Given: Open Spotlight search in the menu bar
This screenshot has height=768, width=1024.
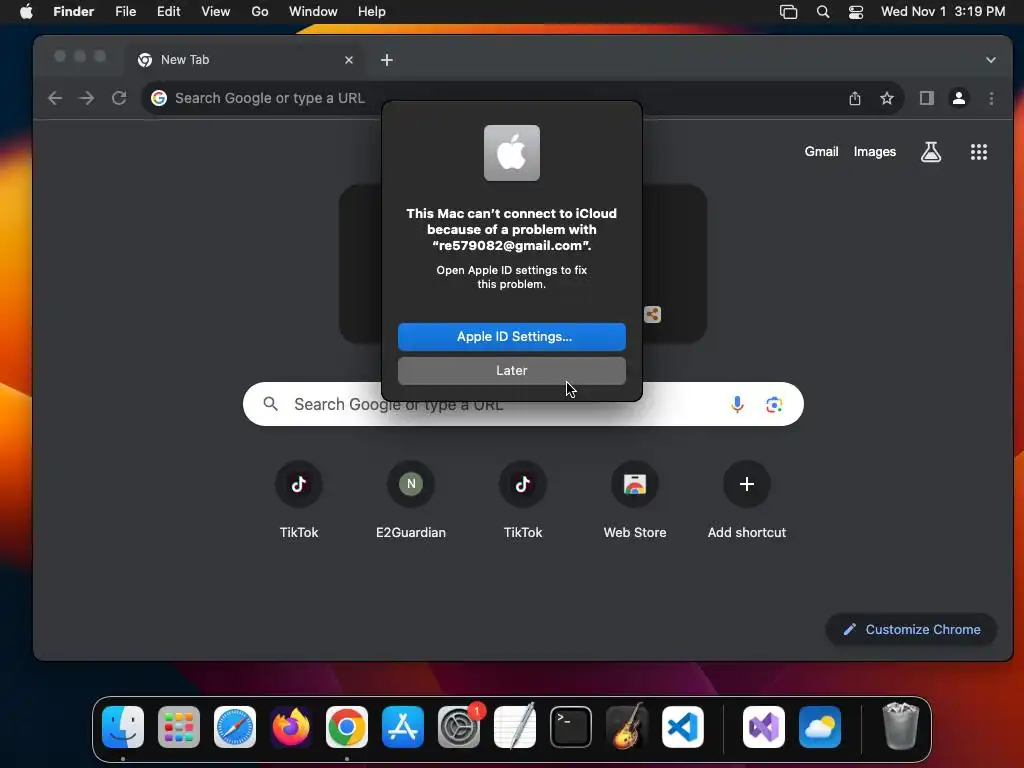Looking at the screenshot, I should pos(823,12).
